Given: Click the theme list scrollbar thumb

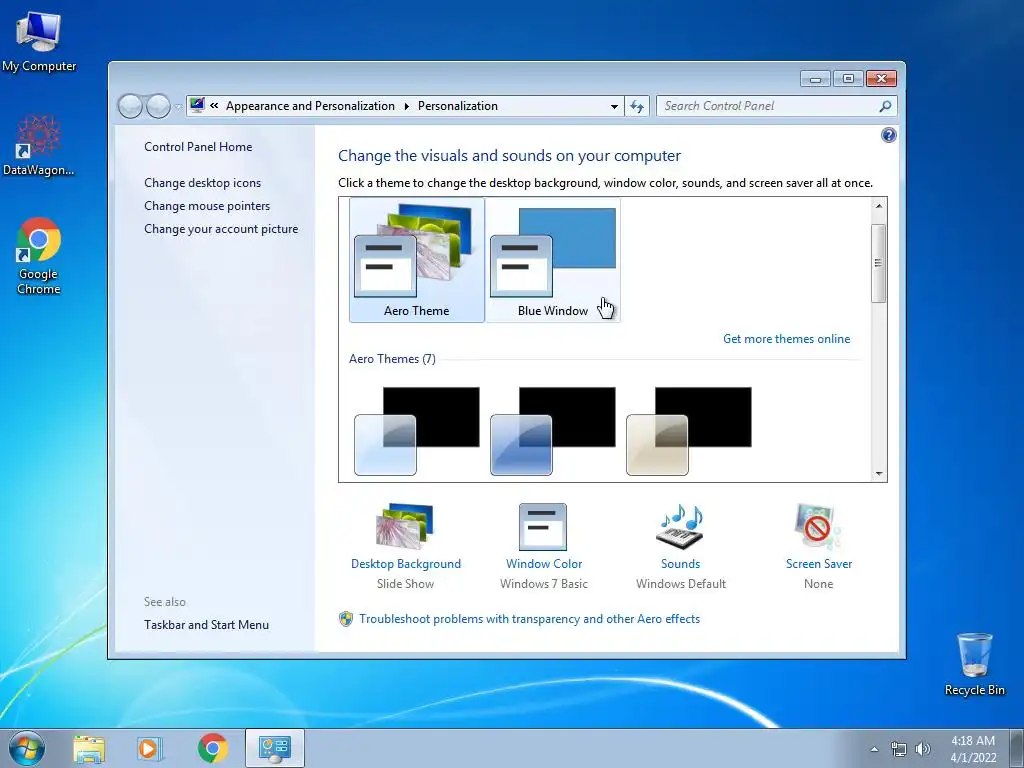Looking at the screenshot, I should point(878,263).
